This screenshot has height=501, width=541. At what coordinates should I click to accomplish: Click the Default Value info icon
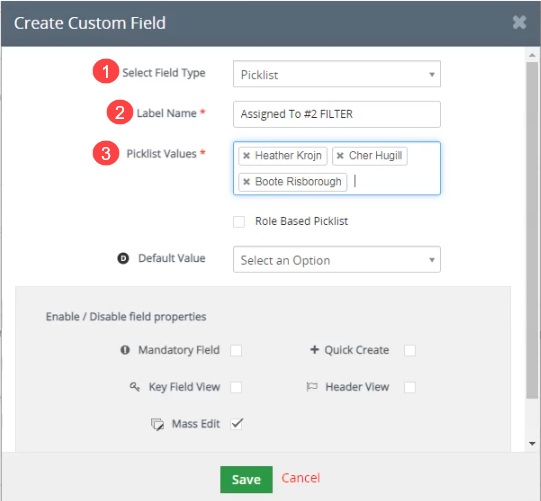(x=123, y=258)
